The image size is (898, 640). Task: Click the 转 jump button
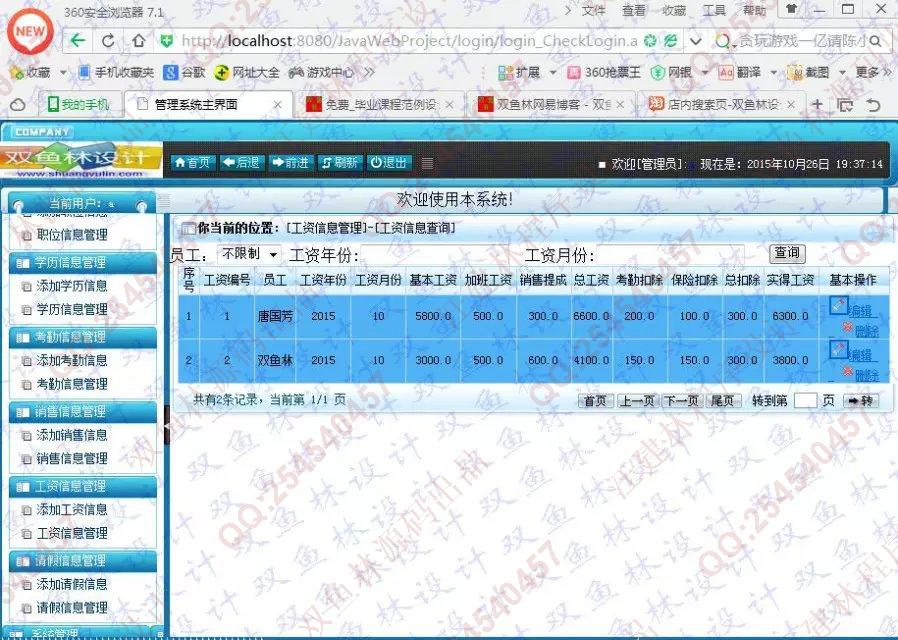point(861,401)
